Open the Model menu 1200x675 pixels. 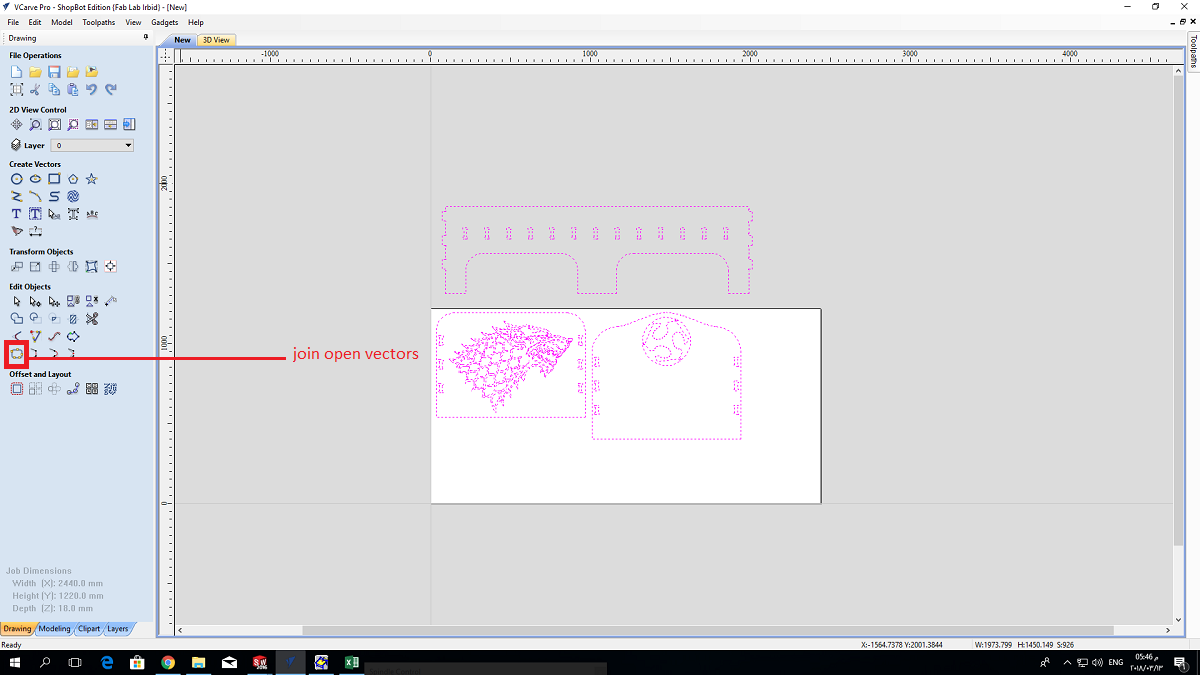pyautogui.click(x=62, y=22)
